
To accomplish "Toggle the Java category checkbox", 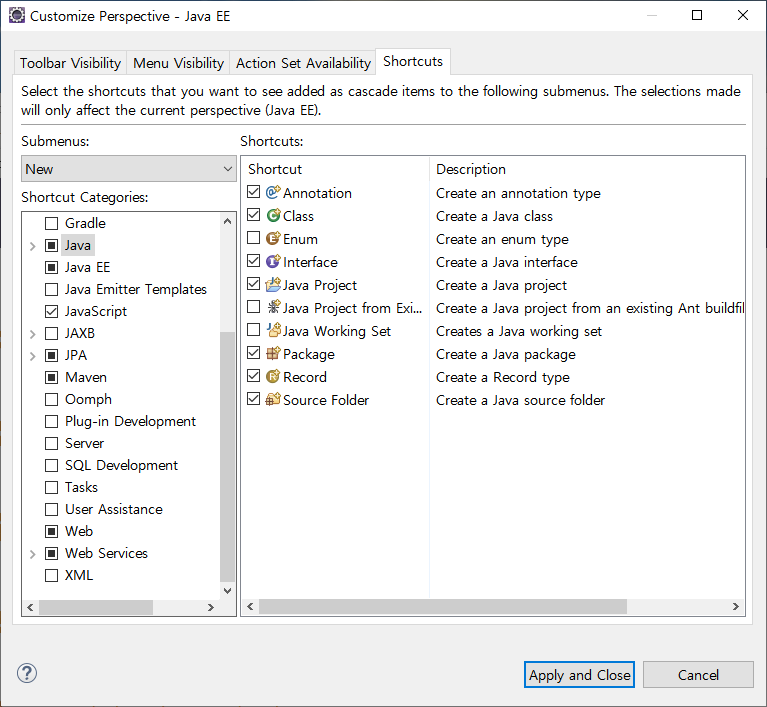I will tap(51, 246).
